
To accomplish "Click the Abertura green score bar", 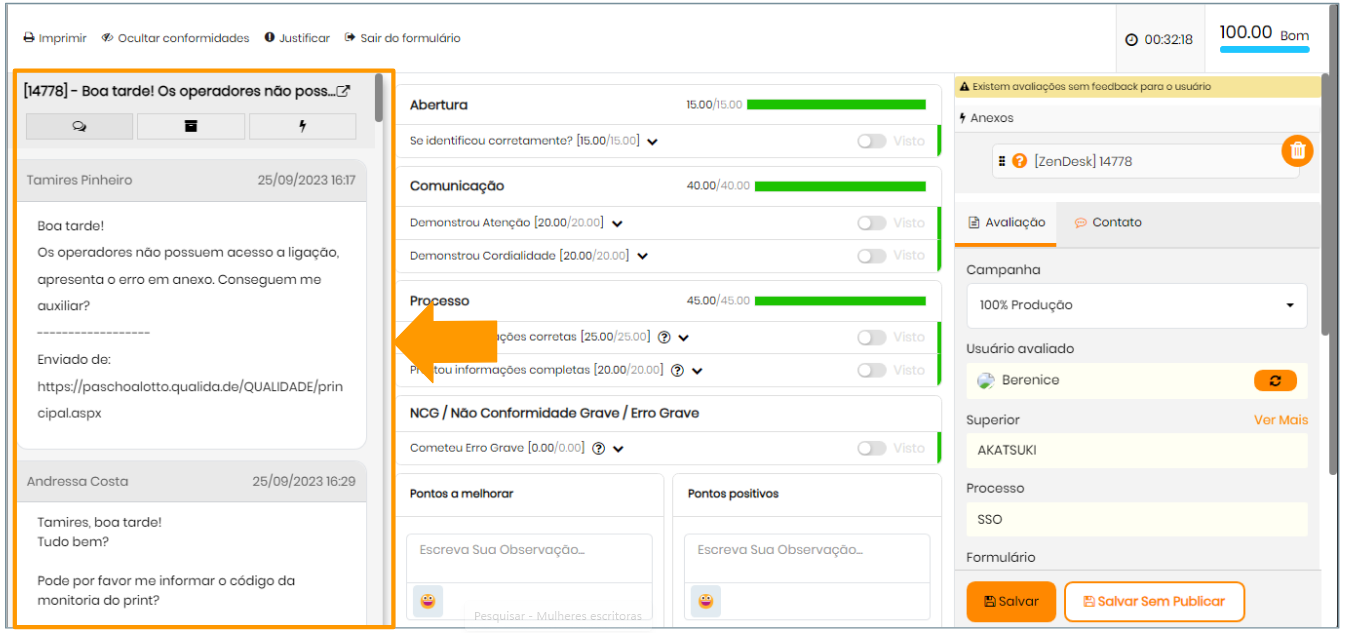I will [x=836, y=105].
